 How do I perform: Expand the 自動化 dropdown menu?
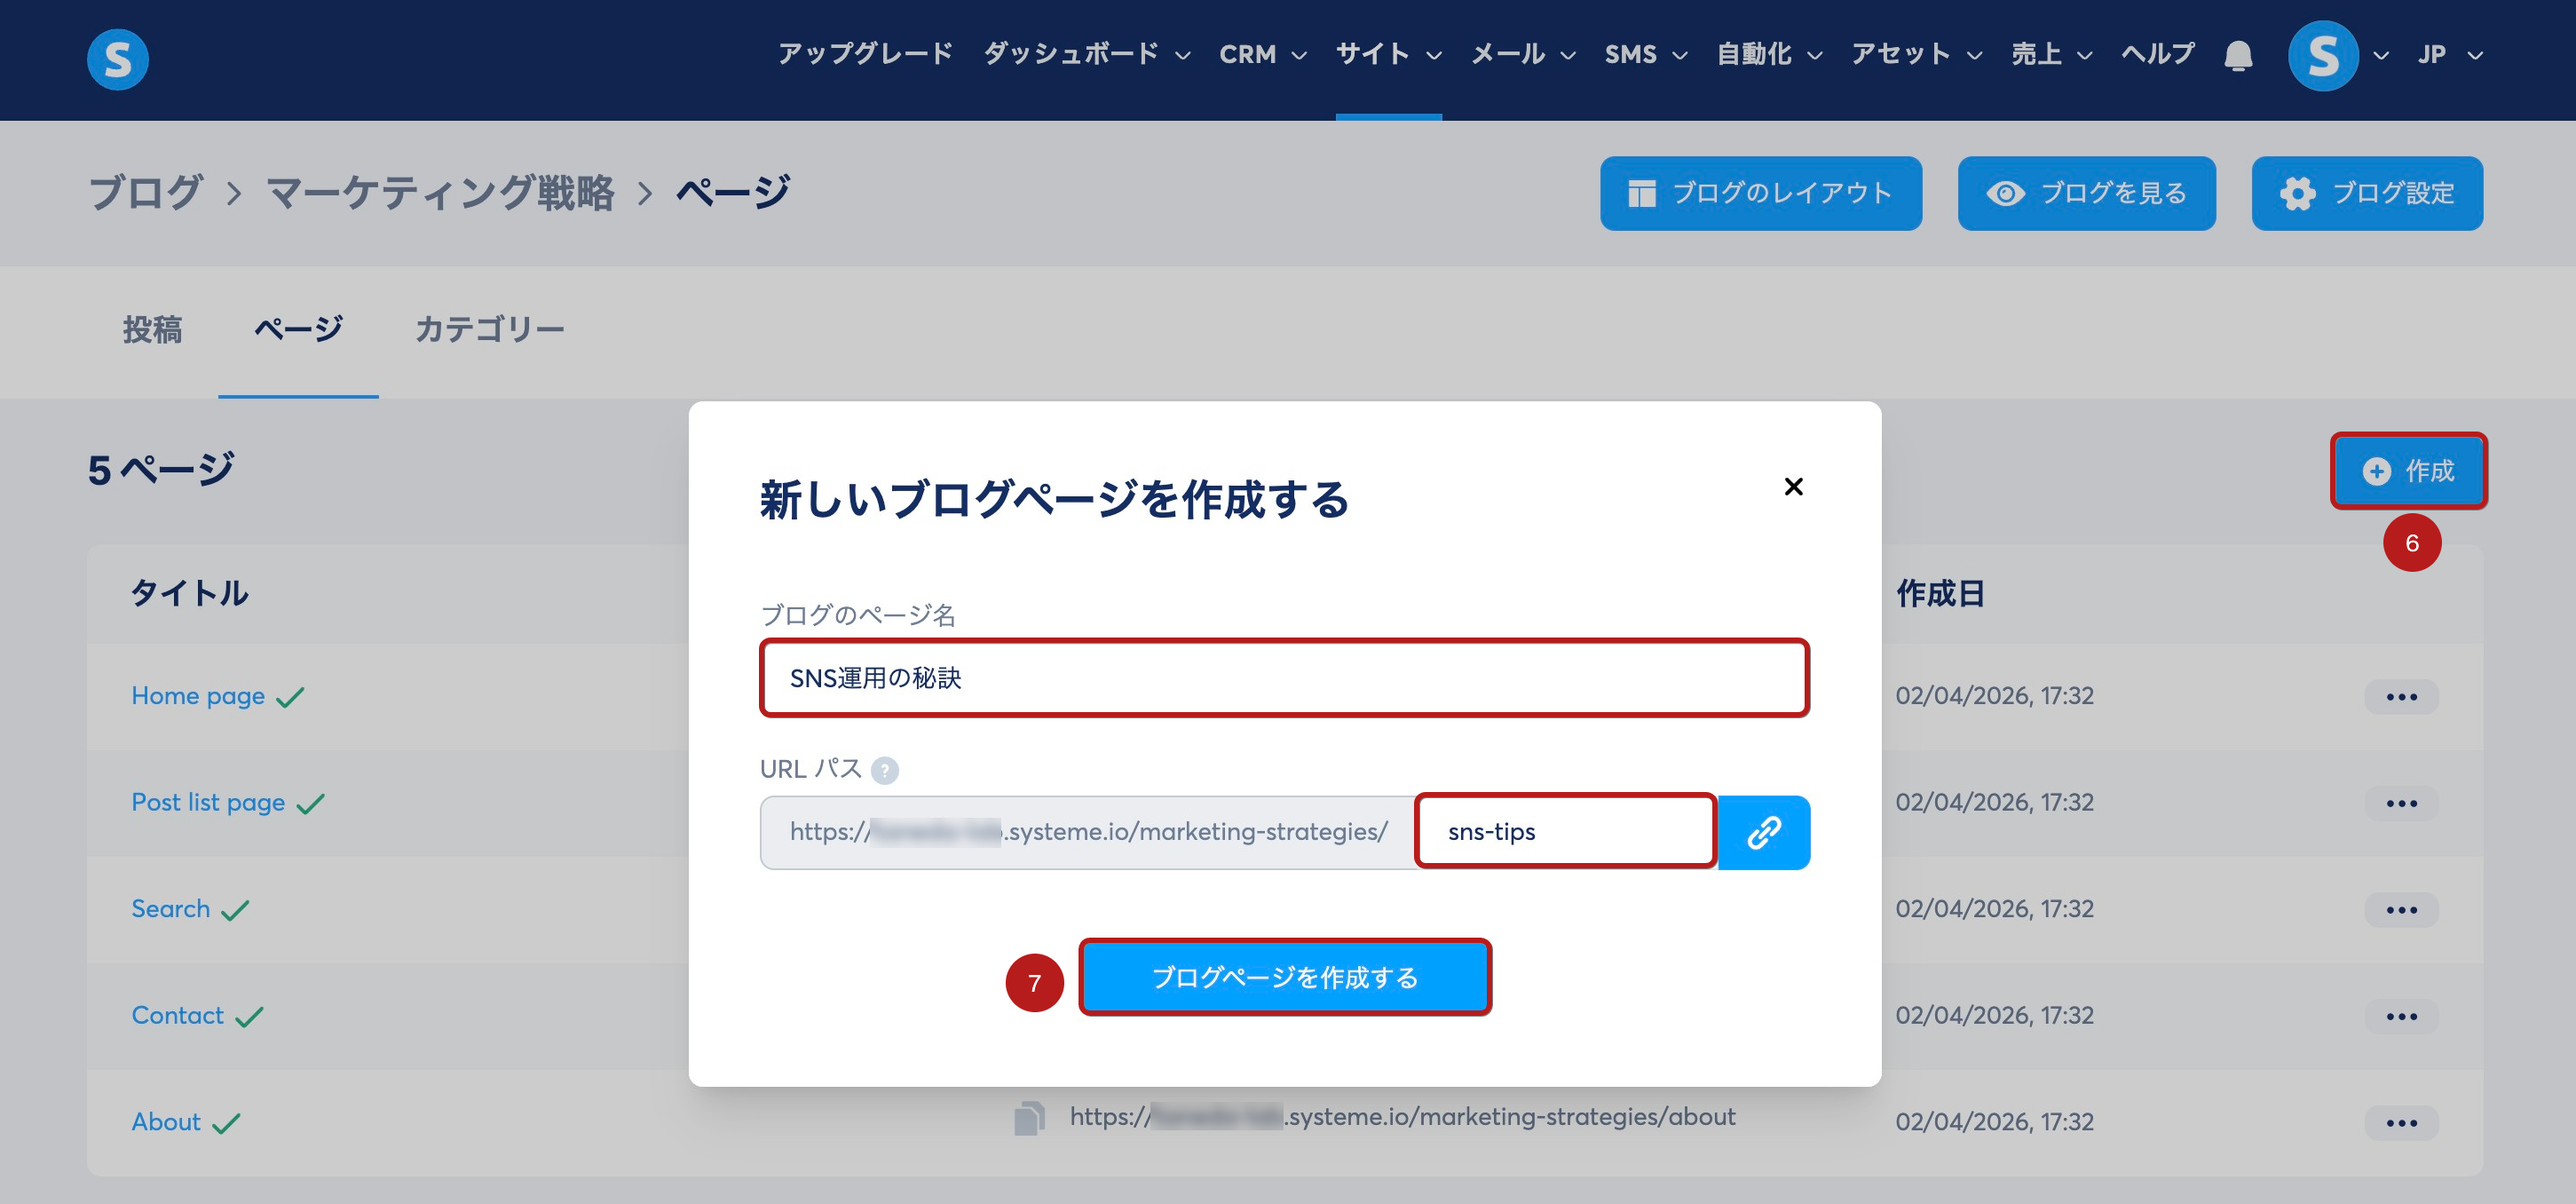coord(1769,55)
